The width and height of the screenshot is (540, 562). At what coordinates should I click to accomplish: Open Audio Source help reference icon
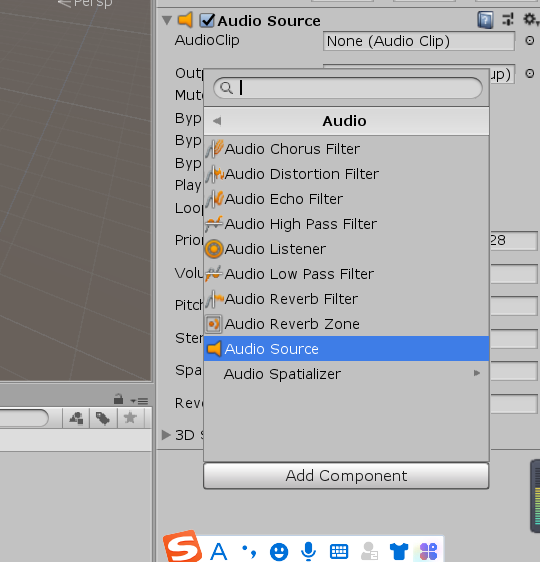[485, 20]
